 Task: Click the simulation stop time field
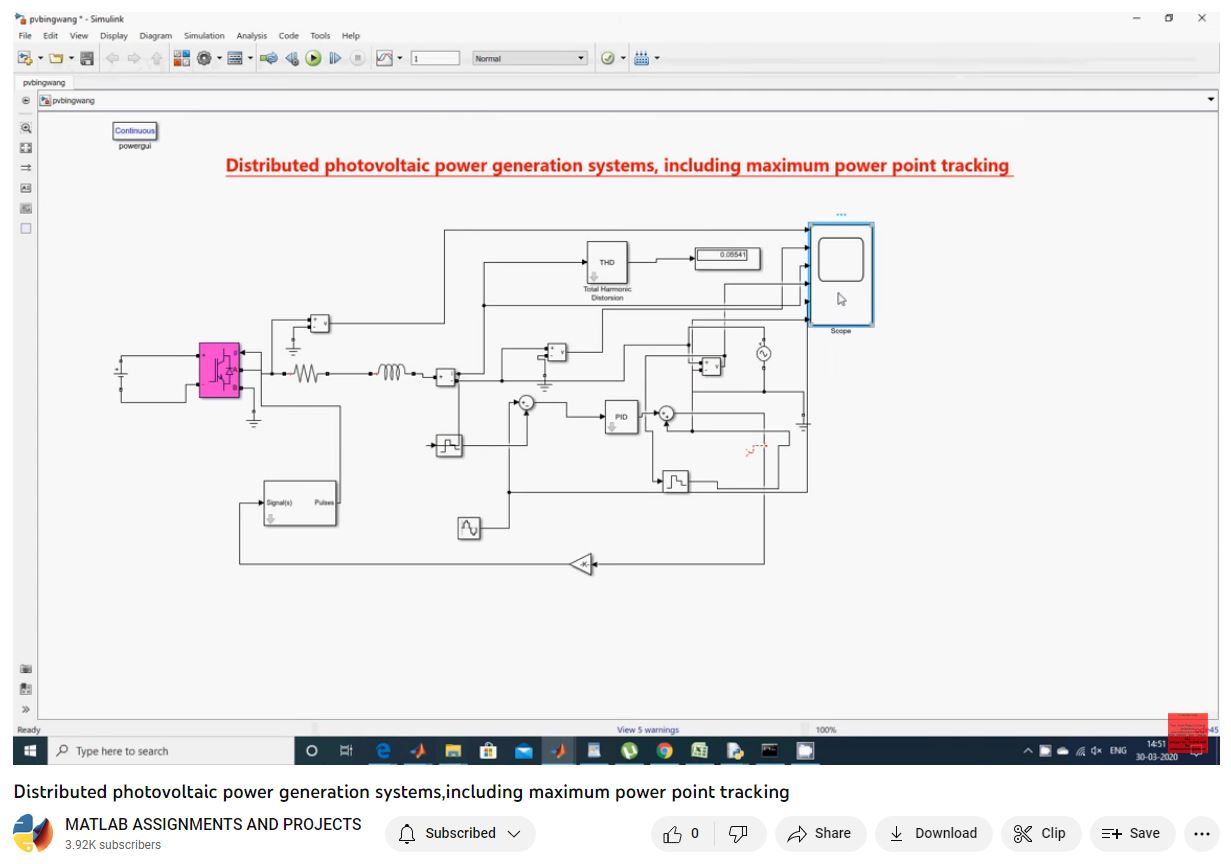coord(434,59)
